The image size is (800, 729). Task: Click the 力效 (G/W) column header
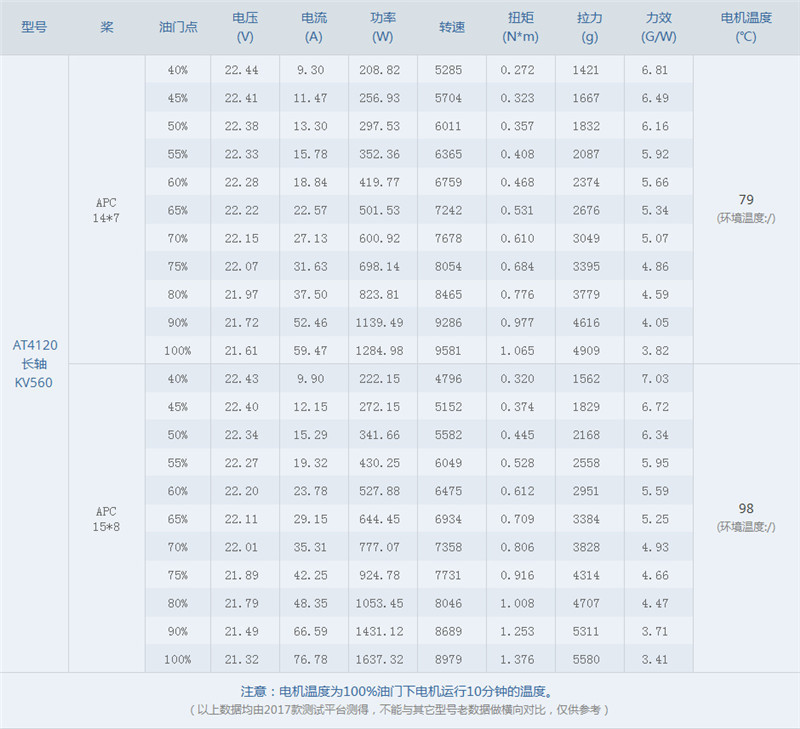point(658,27)
